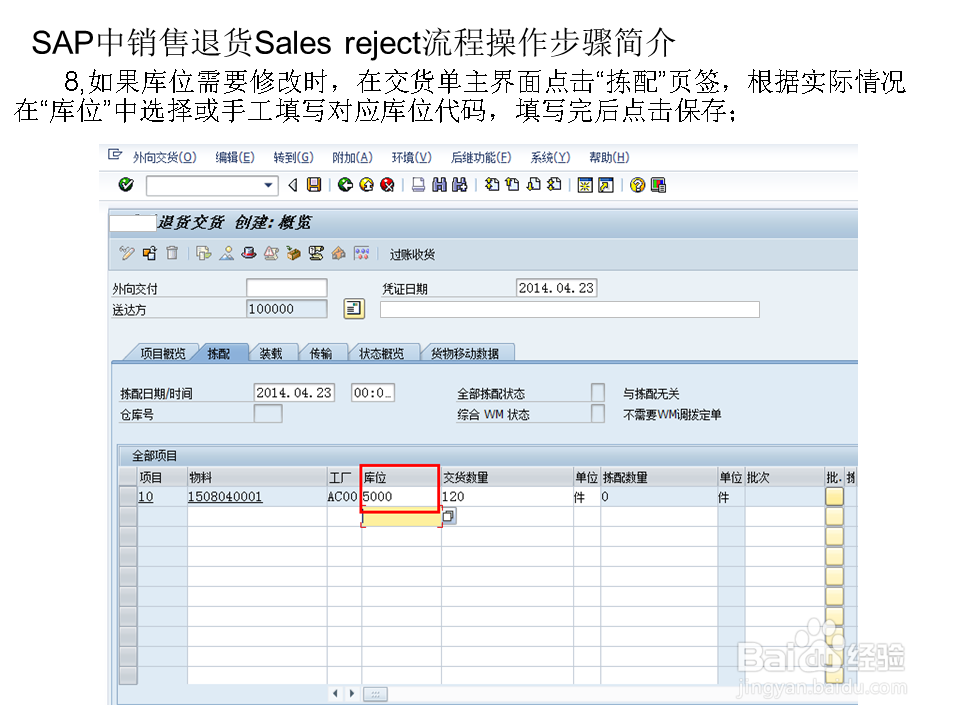
Task: Switch to the 项目概览 tab
Action: (x=162, y=353)
